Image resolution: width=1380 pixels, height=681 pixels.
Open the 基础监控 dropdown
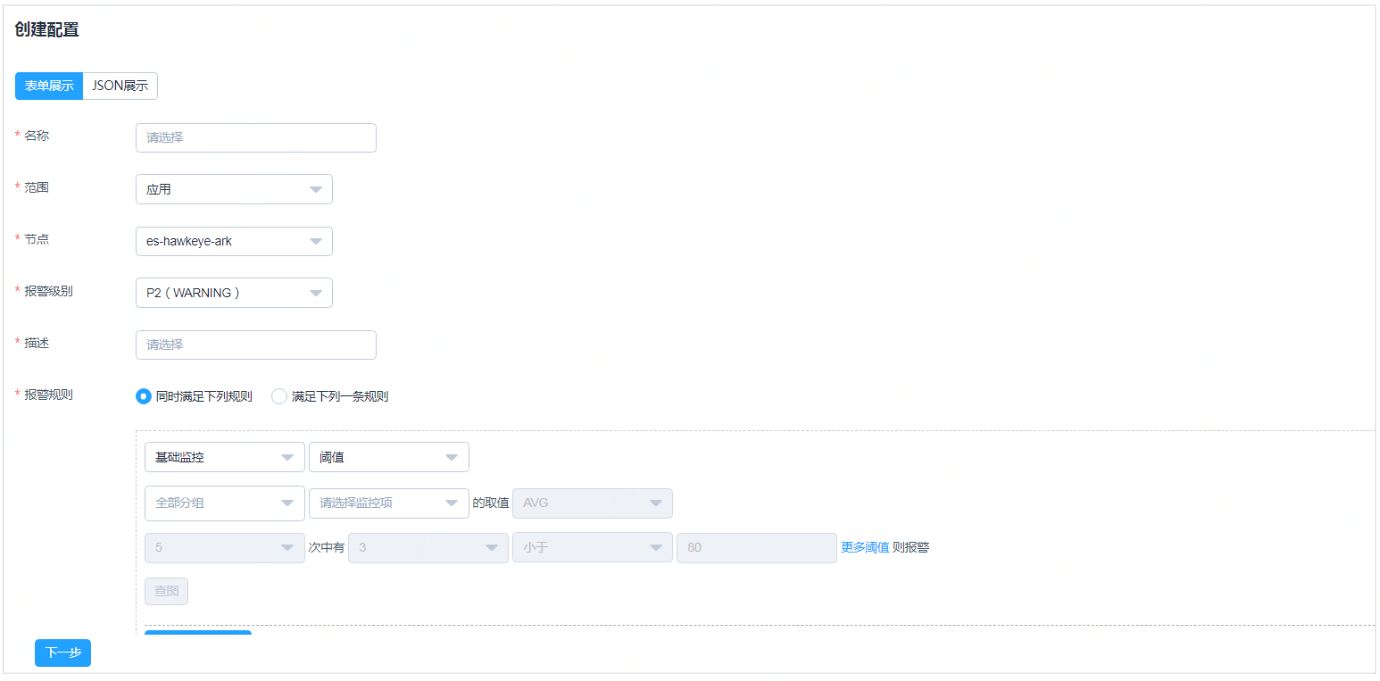[224, 457]
